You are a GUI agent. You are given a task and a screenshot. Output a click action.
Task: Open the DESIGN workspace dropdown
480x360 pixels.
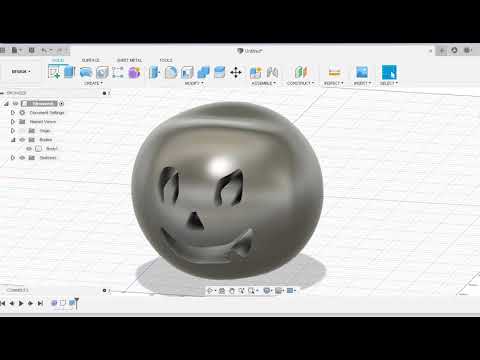[x=21, y=72]
